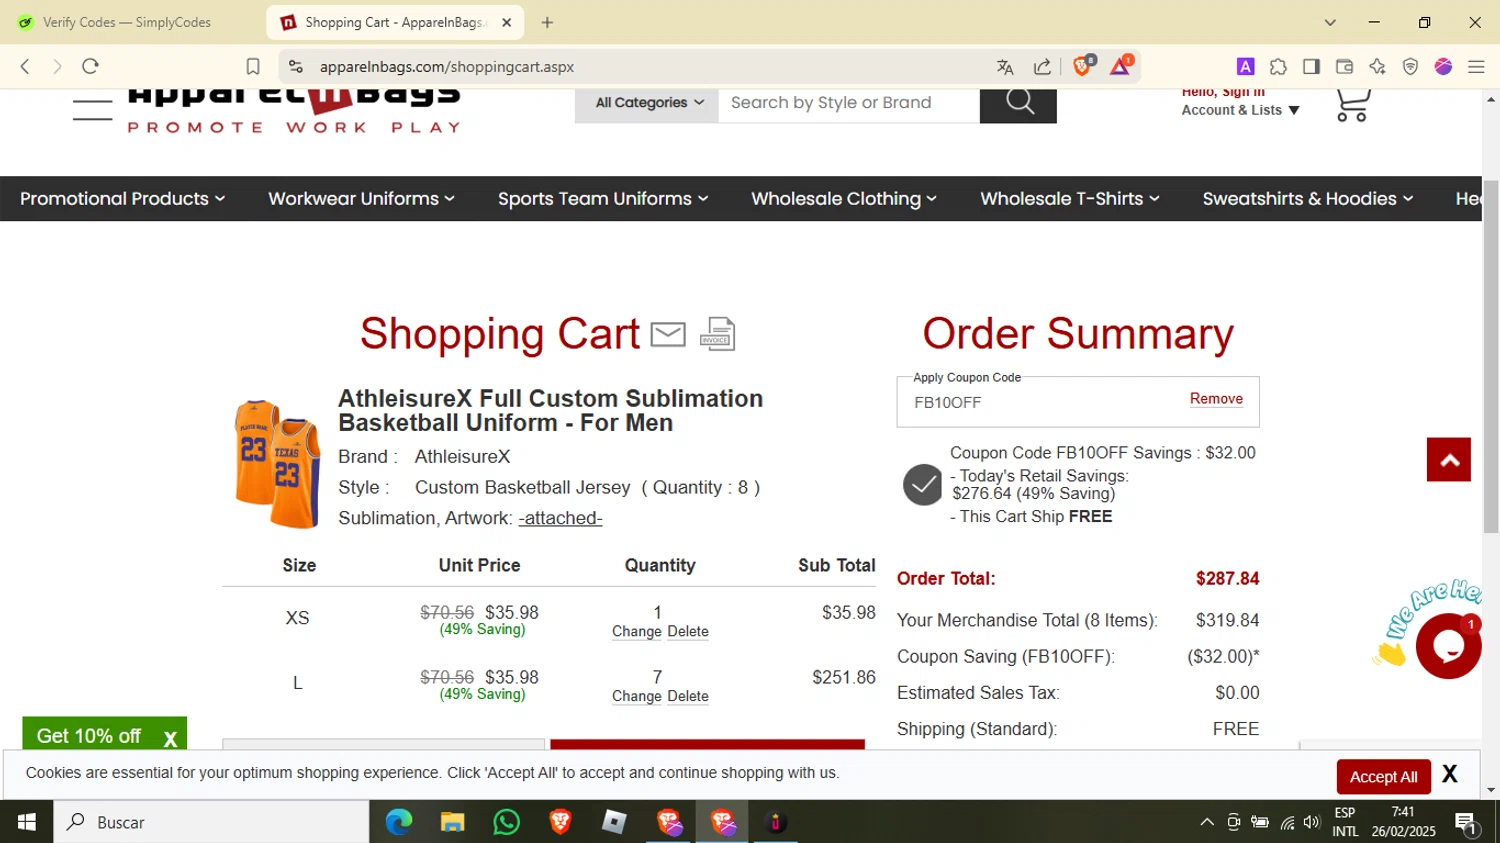Click the Windows taskbar search box
Image resolution: width=1500 pixels, height=843 pixels.
pyautogui.click(x=211, y=822)
